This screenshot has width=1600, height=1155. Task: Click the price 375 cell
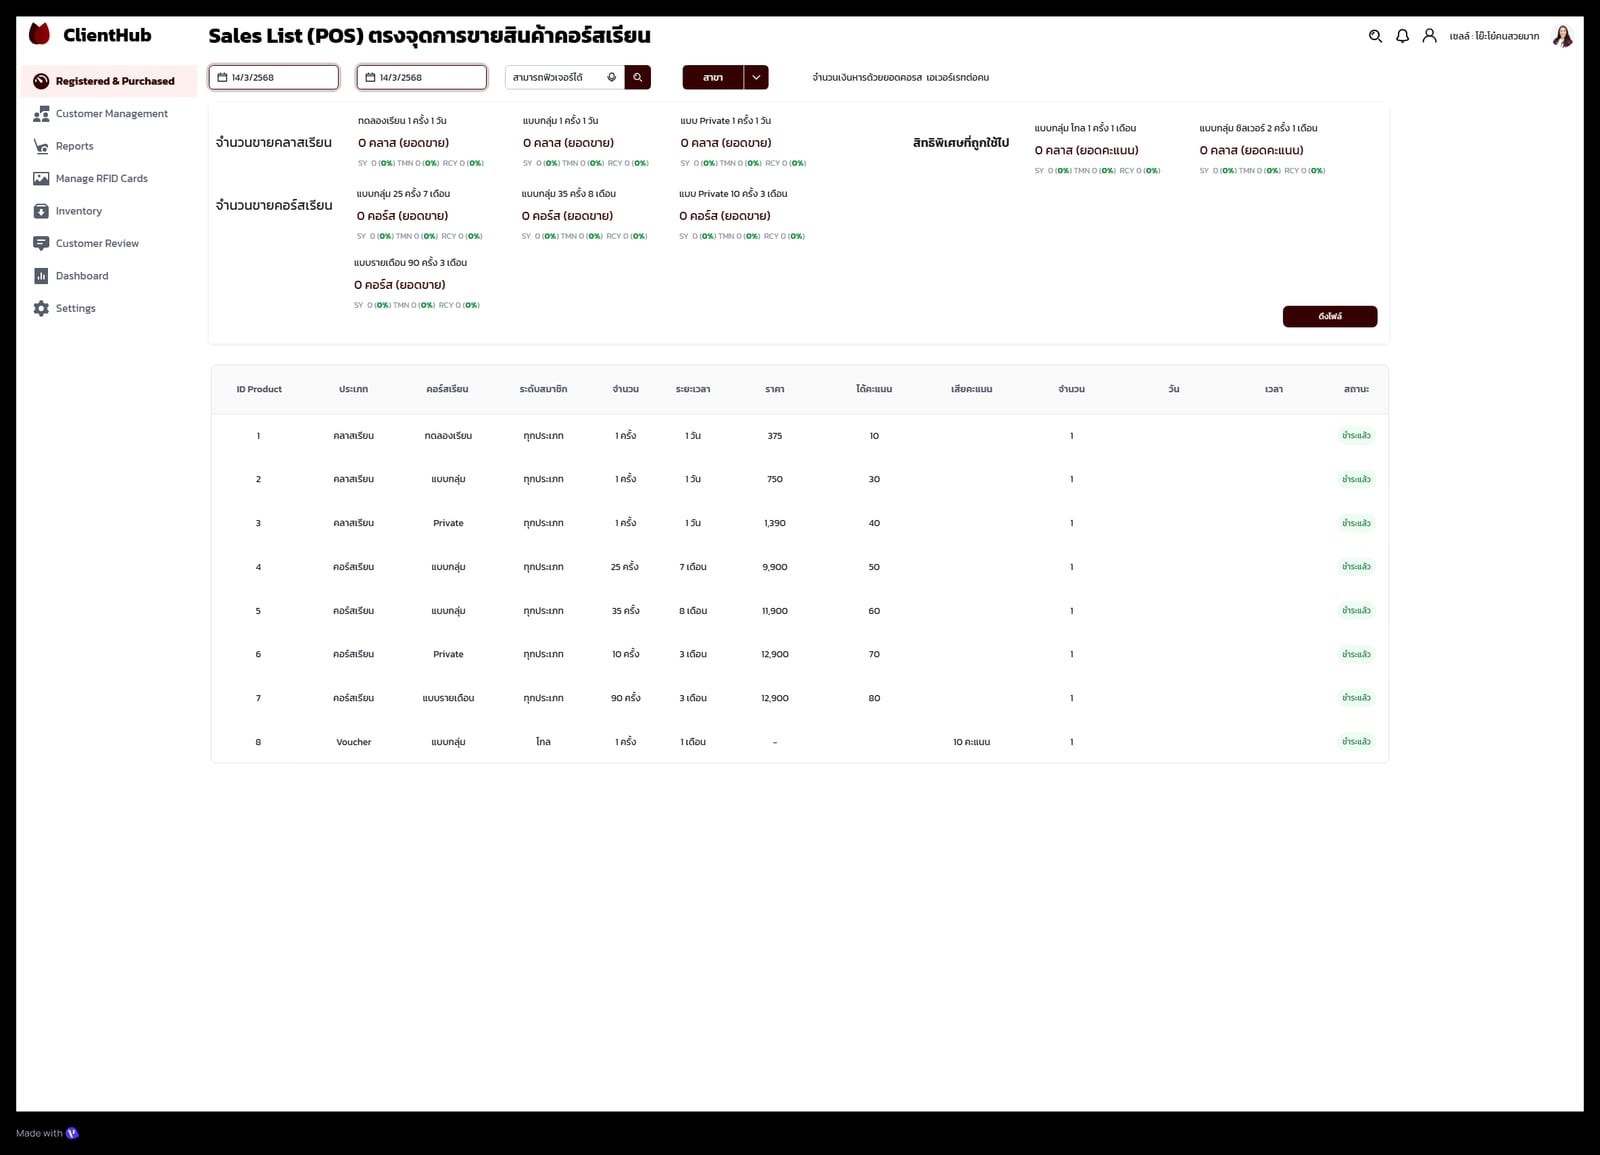coord(775,436)
